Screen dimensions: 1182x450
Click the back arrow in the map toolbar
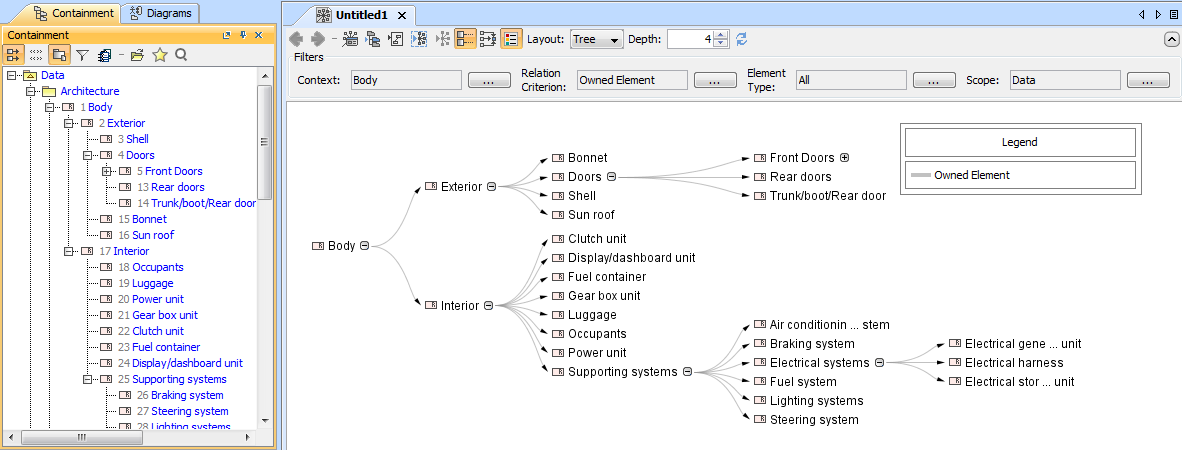pyautogui.click(x=296, y=39)
